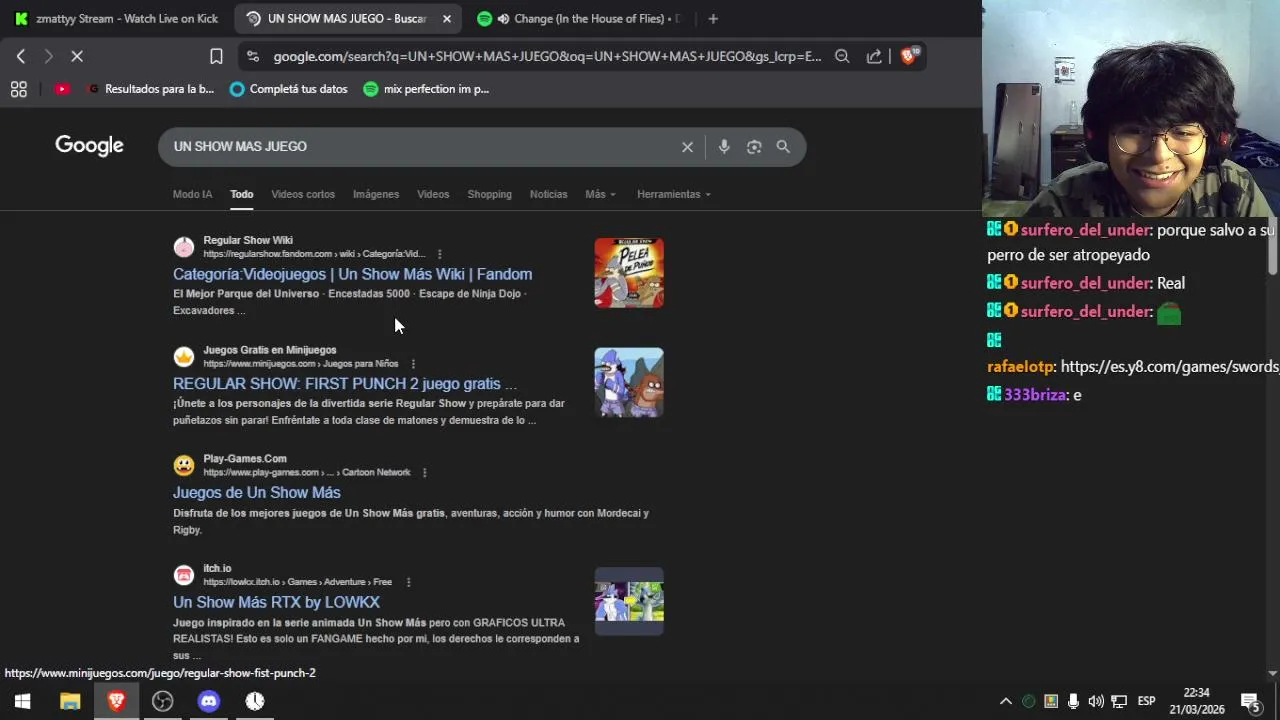Click the chat scrollbar in the stream overlay
Viewport: 1280px width, 720px height.
(1272, 248)
